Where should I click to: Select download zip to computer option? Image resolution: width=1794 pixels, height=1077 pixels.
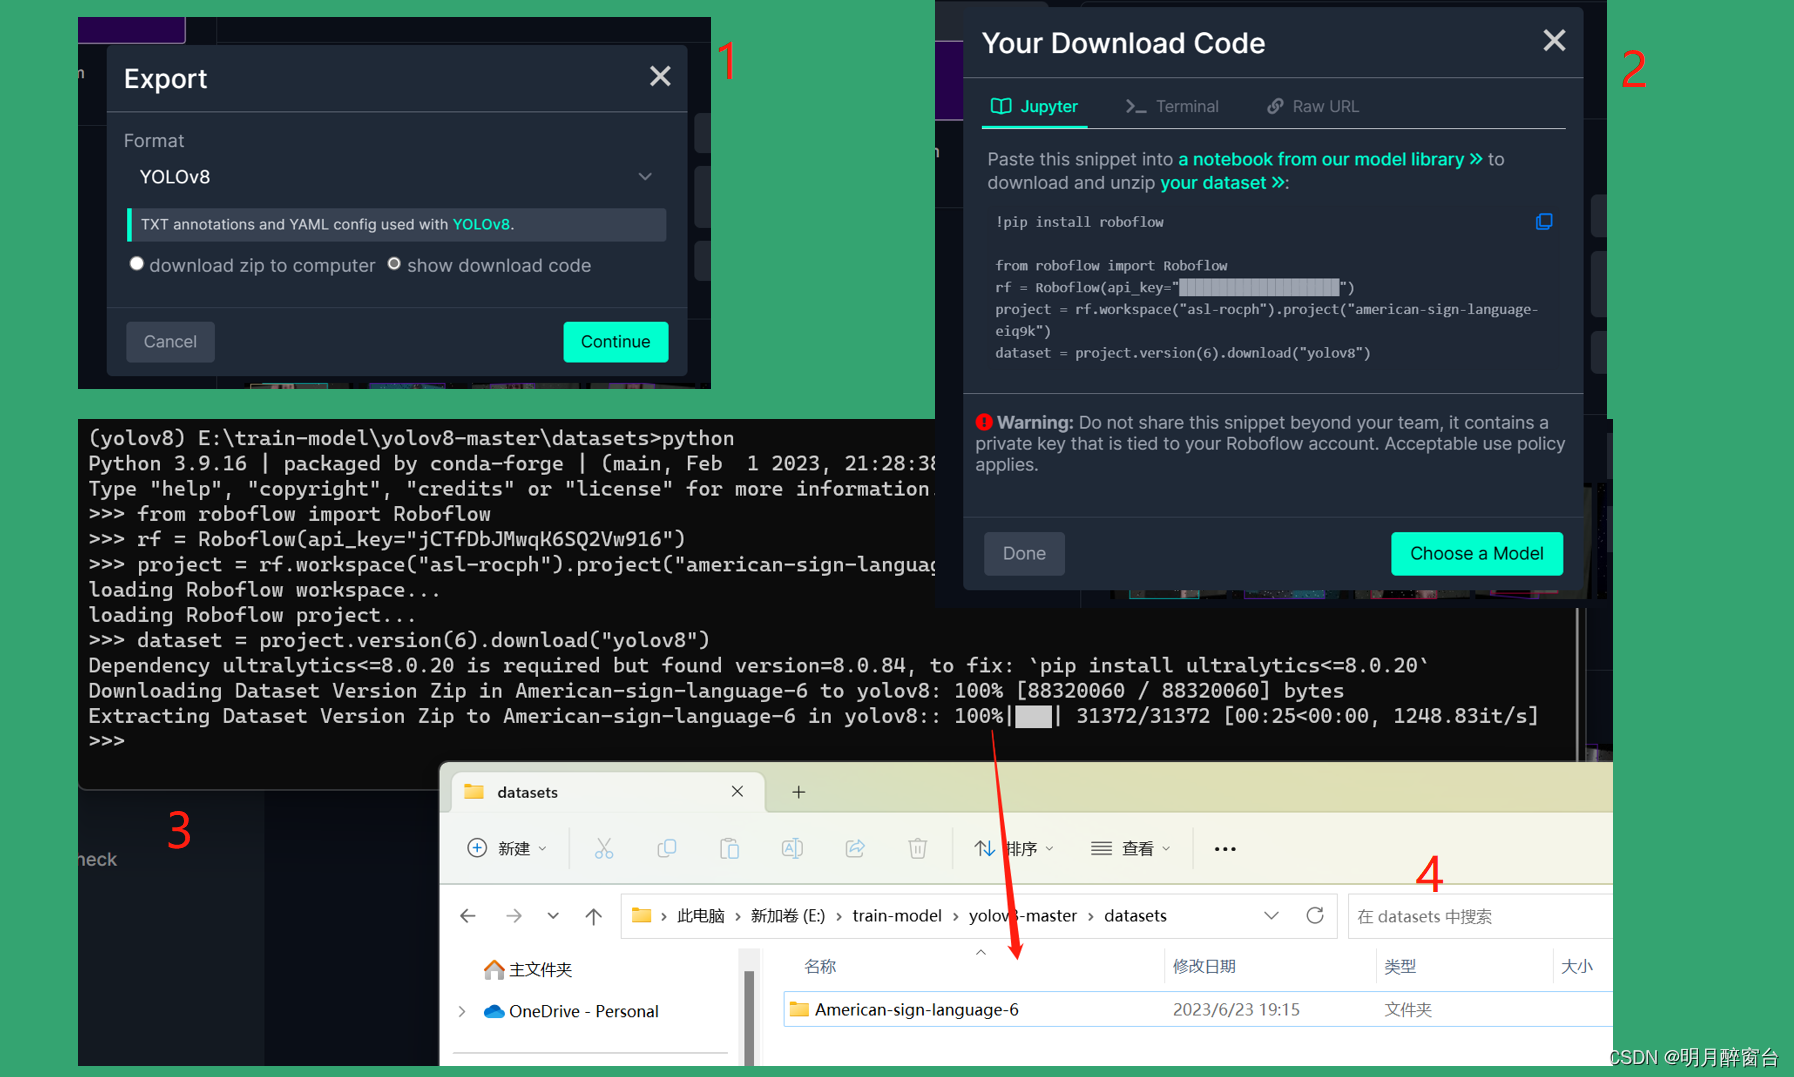click(x=137, y=264)
